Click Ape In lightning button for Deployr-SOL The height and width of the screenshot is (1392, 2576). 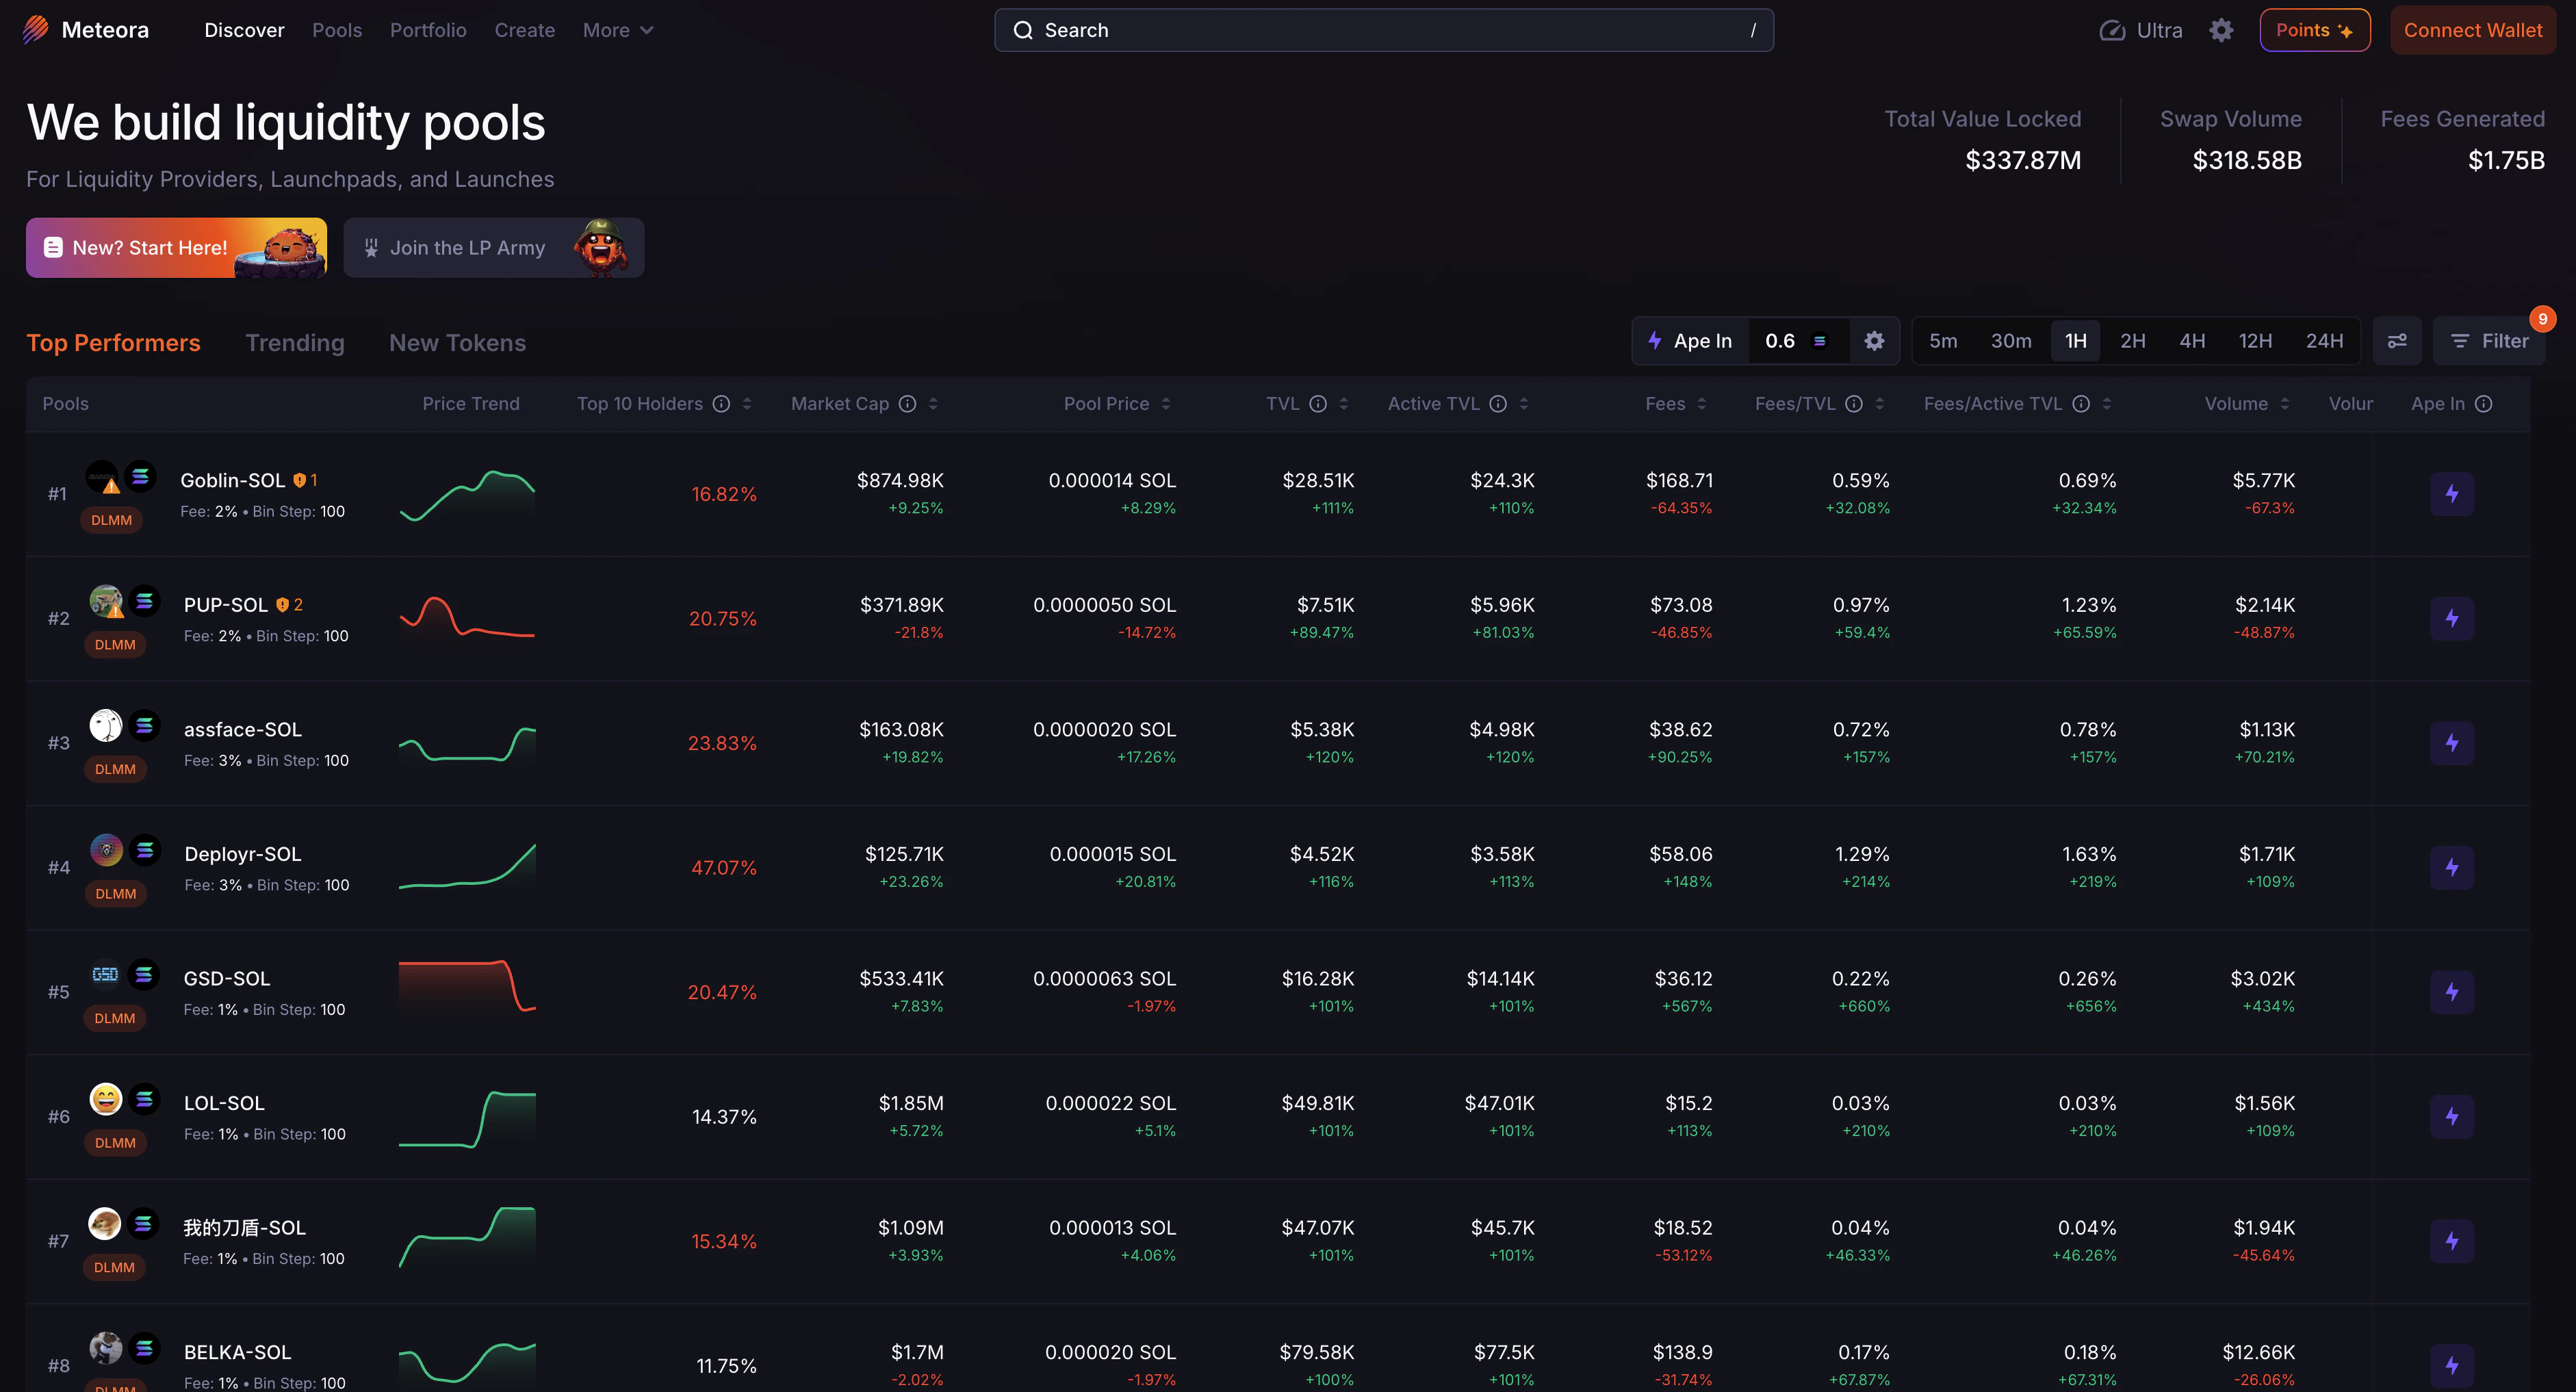(2452, 868)
